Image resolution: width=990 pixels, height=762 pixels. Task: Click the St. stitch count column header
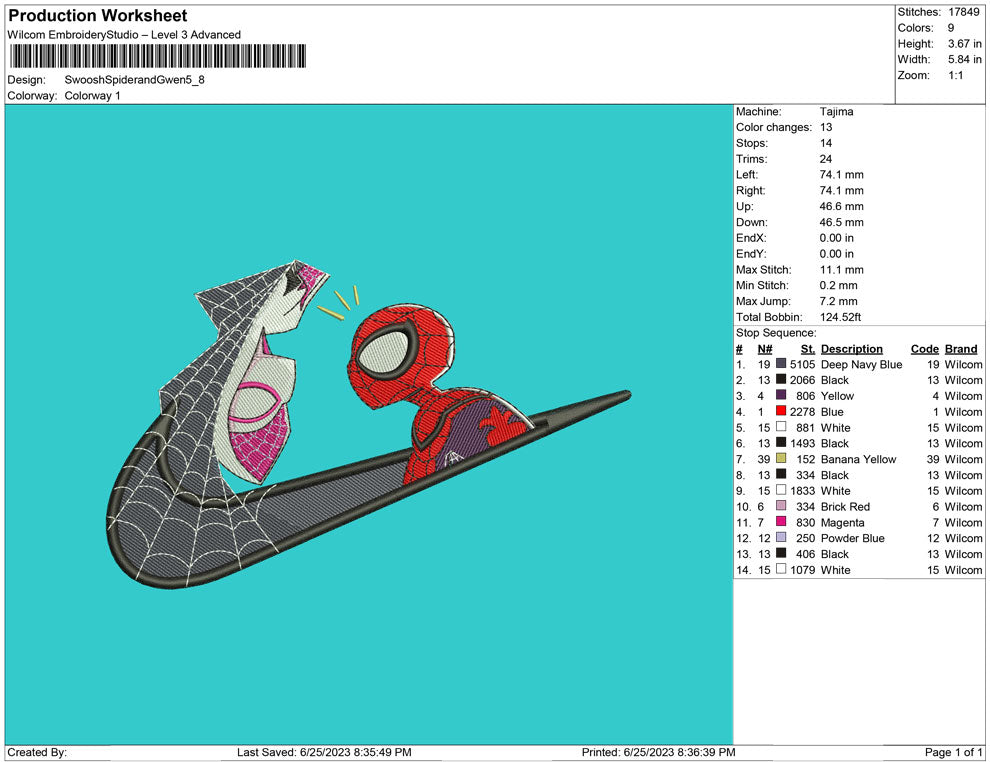808,349
